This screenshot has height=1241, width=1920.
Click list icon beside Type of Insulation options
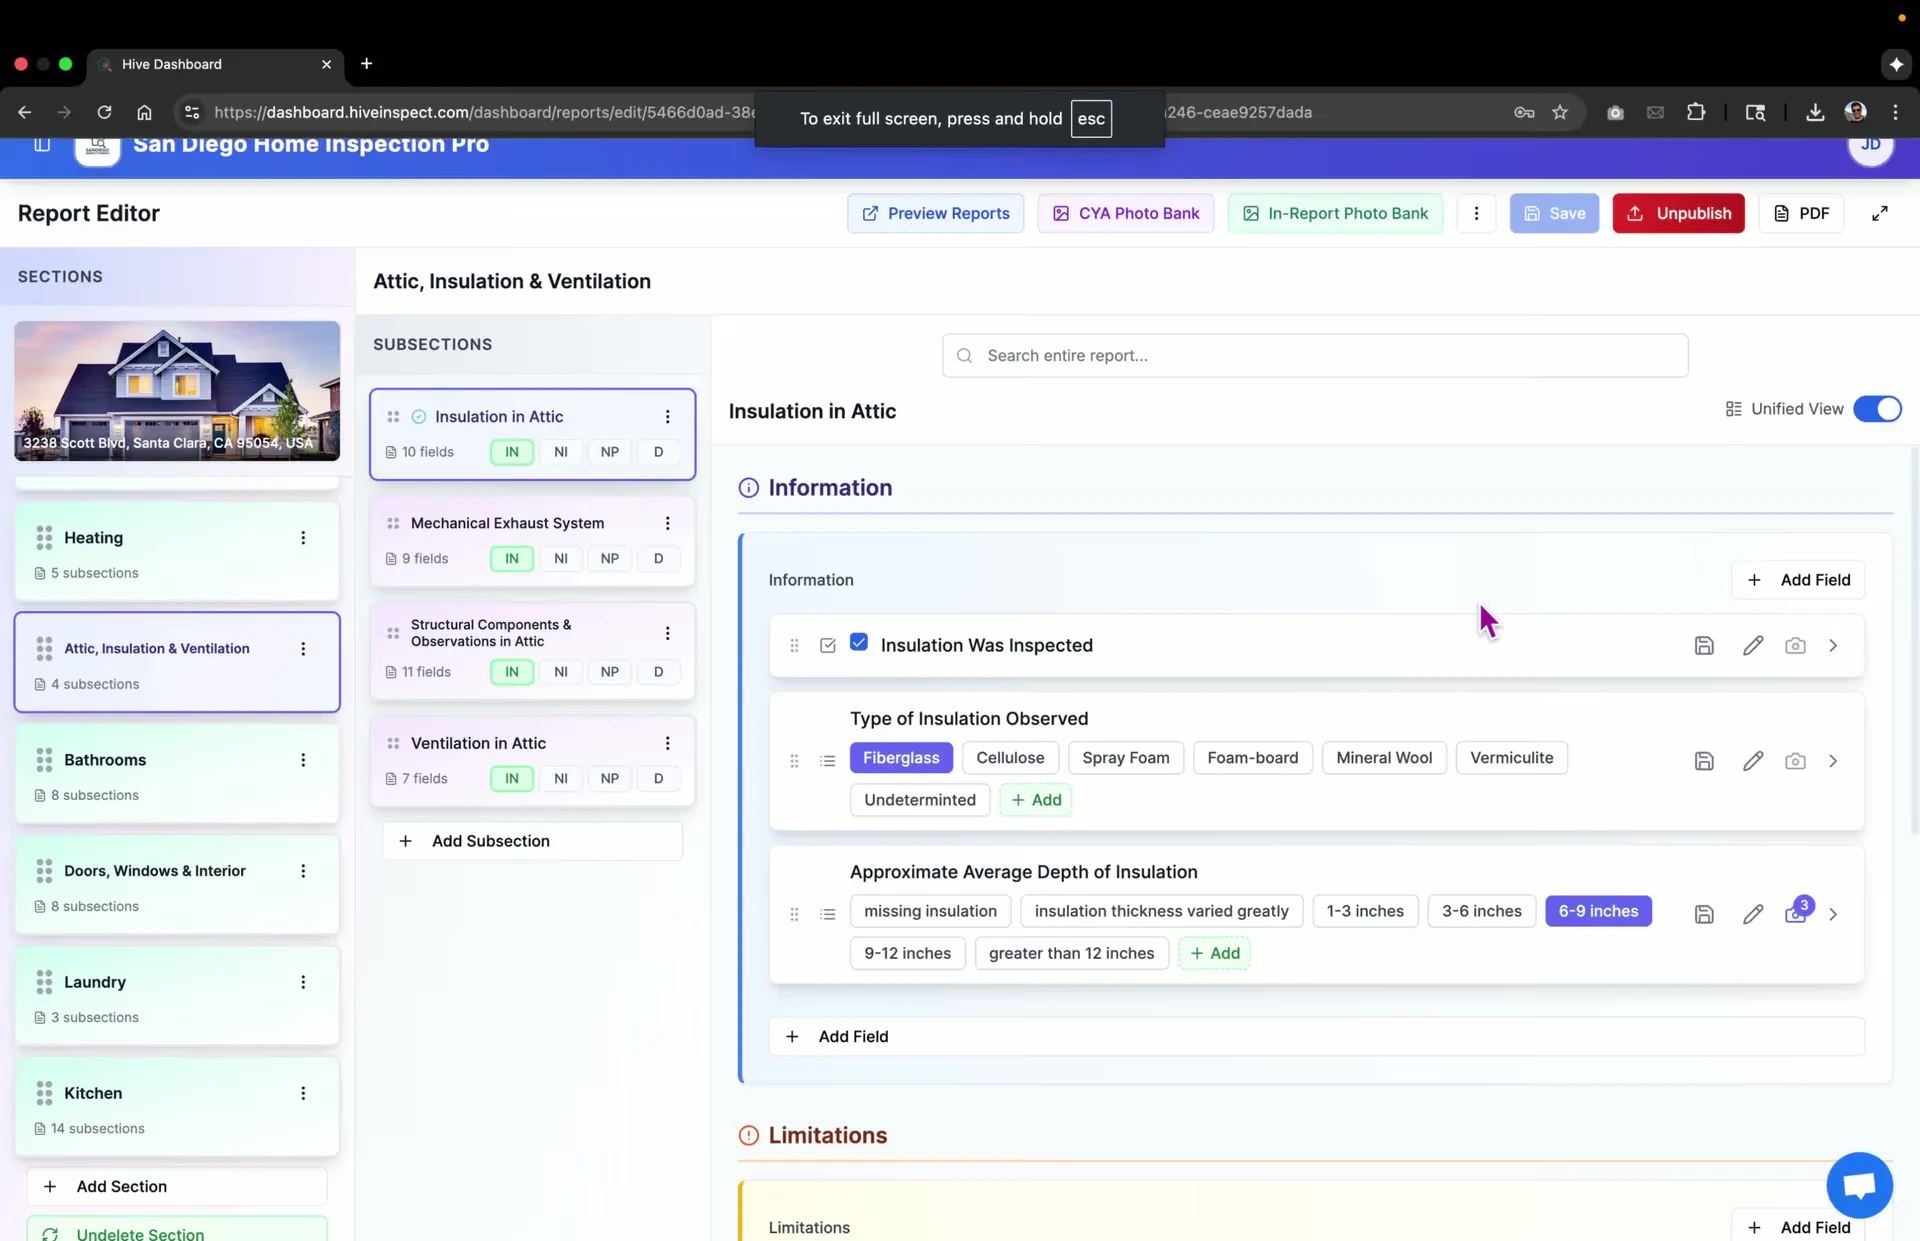pos(827,761)
